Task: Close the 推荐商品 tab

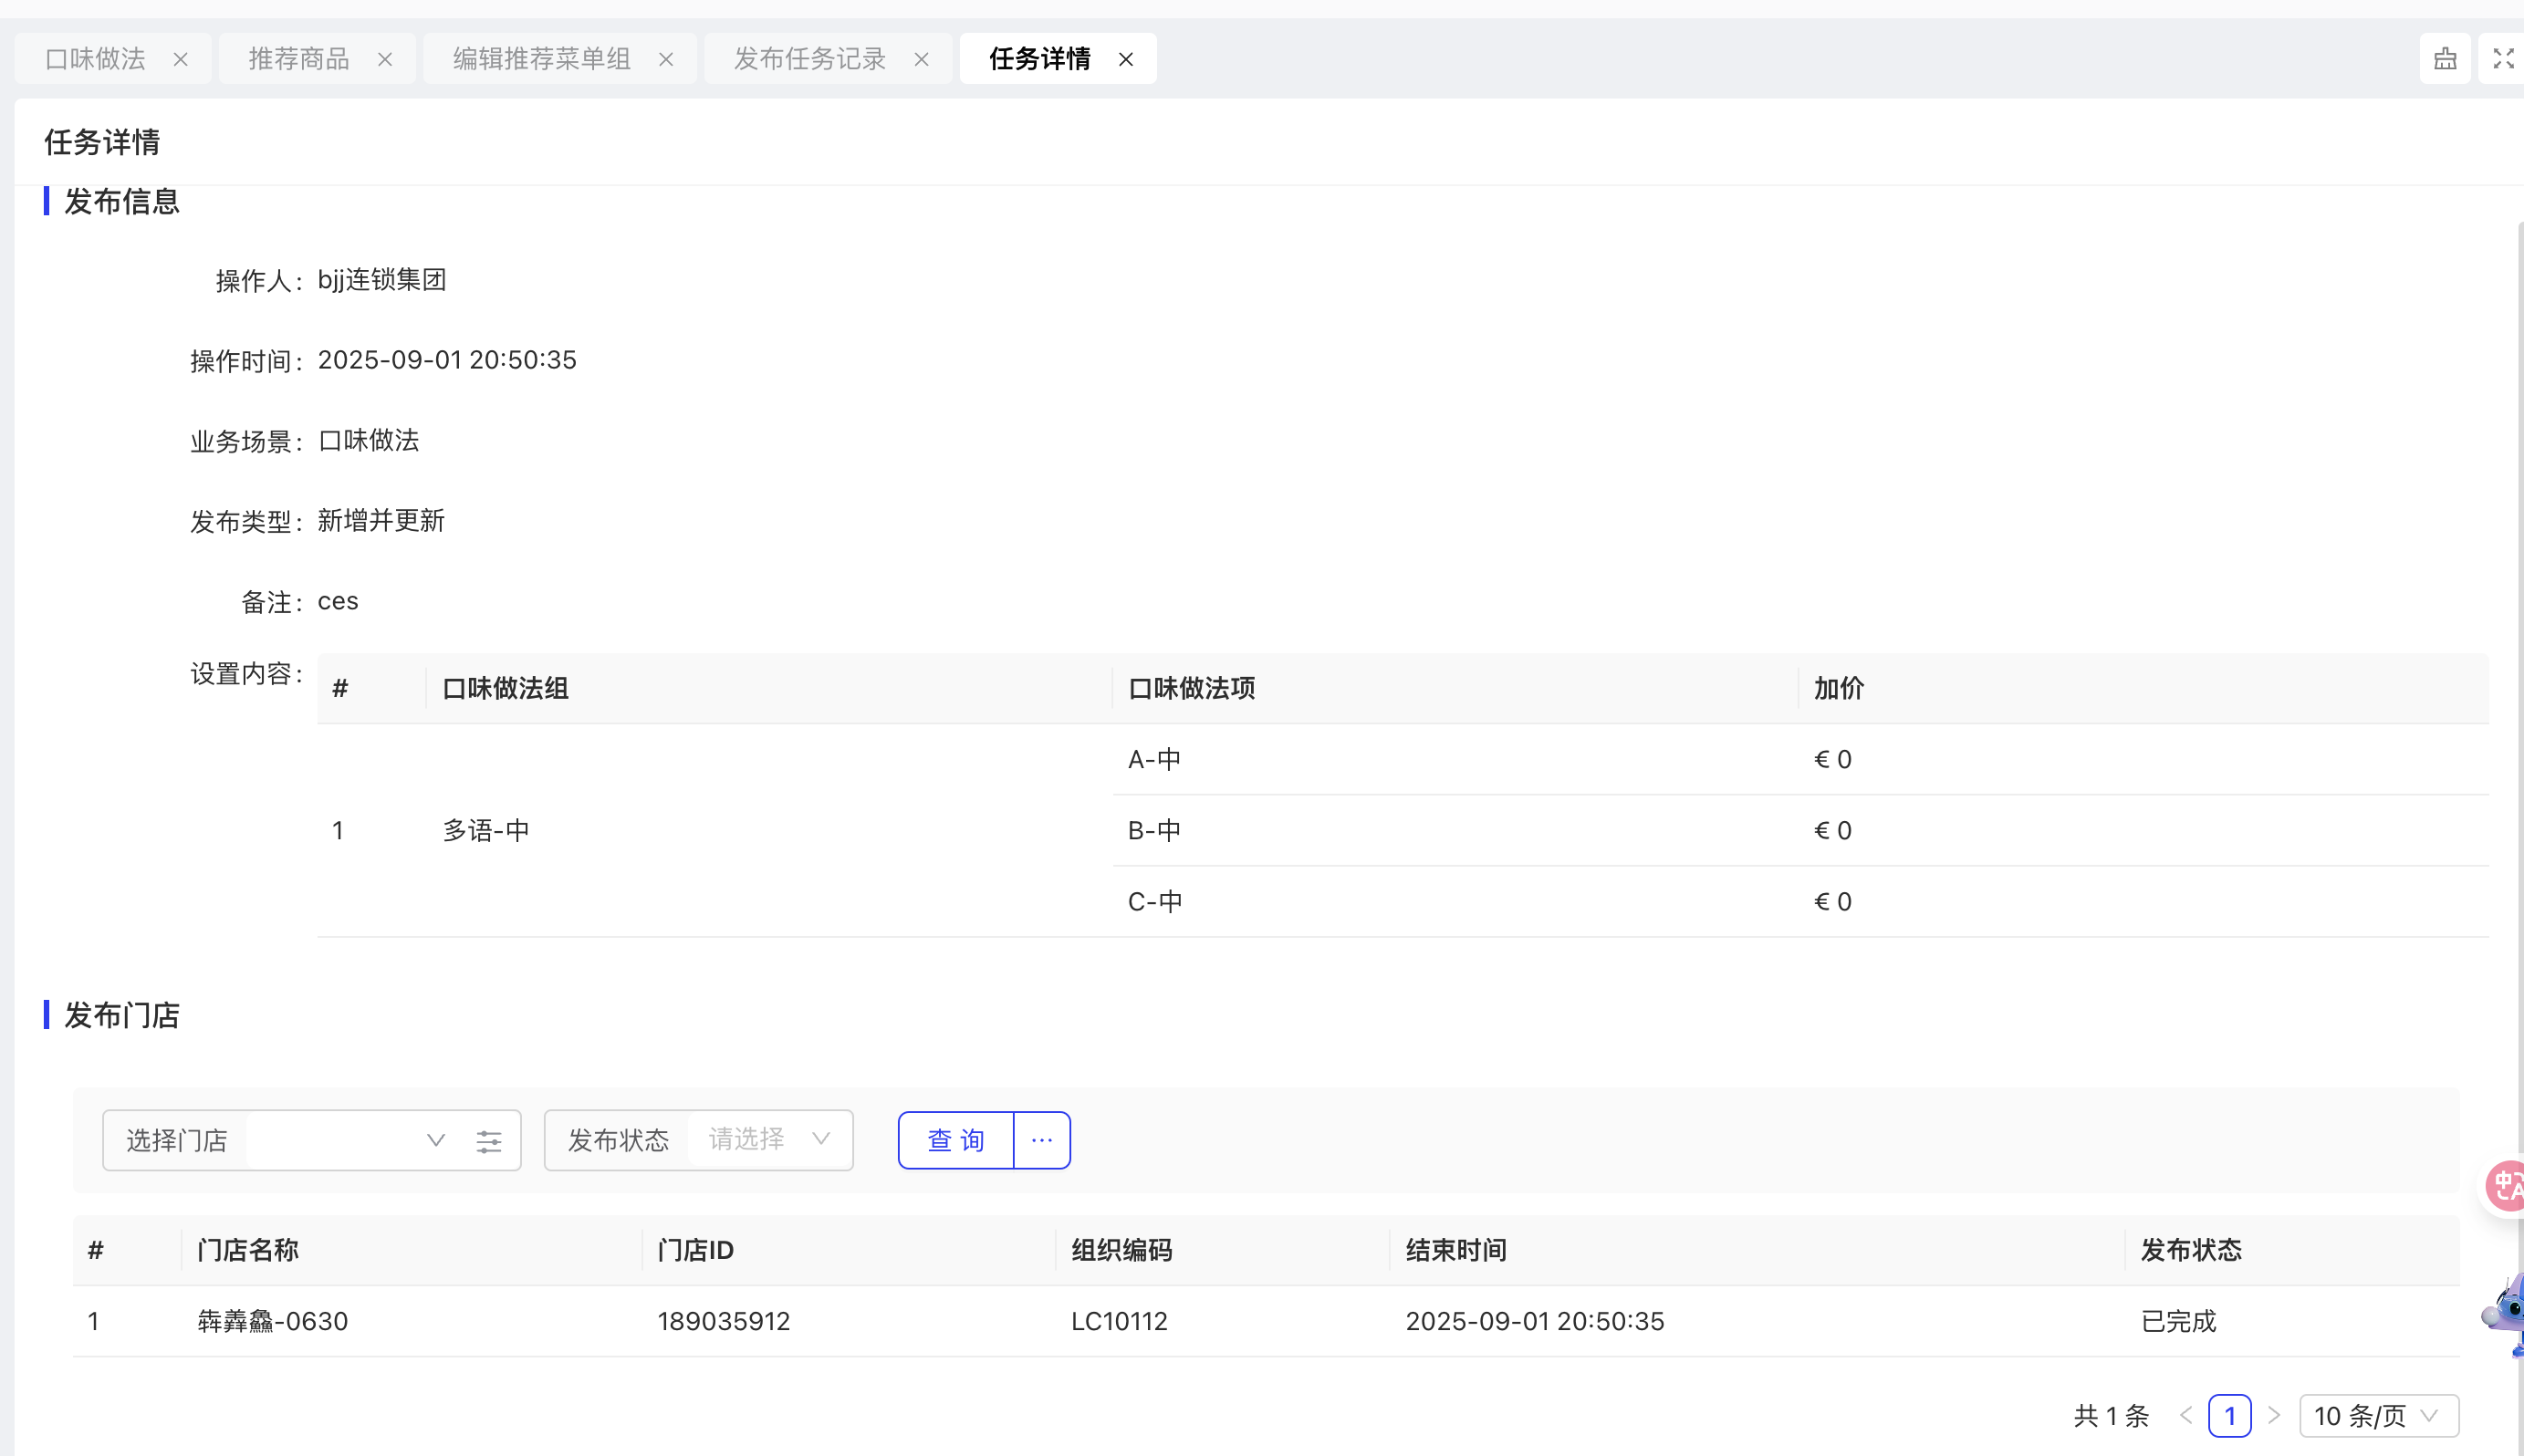Action: pos(384,60)
